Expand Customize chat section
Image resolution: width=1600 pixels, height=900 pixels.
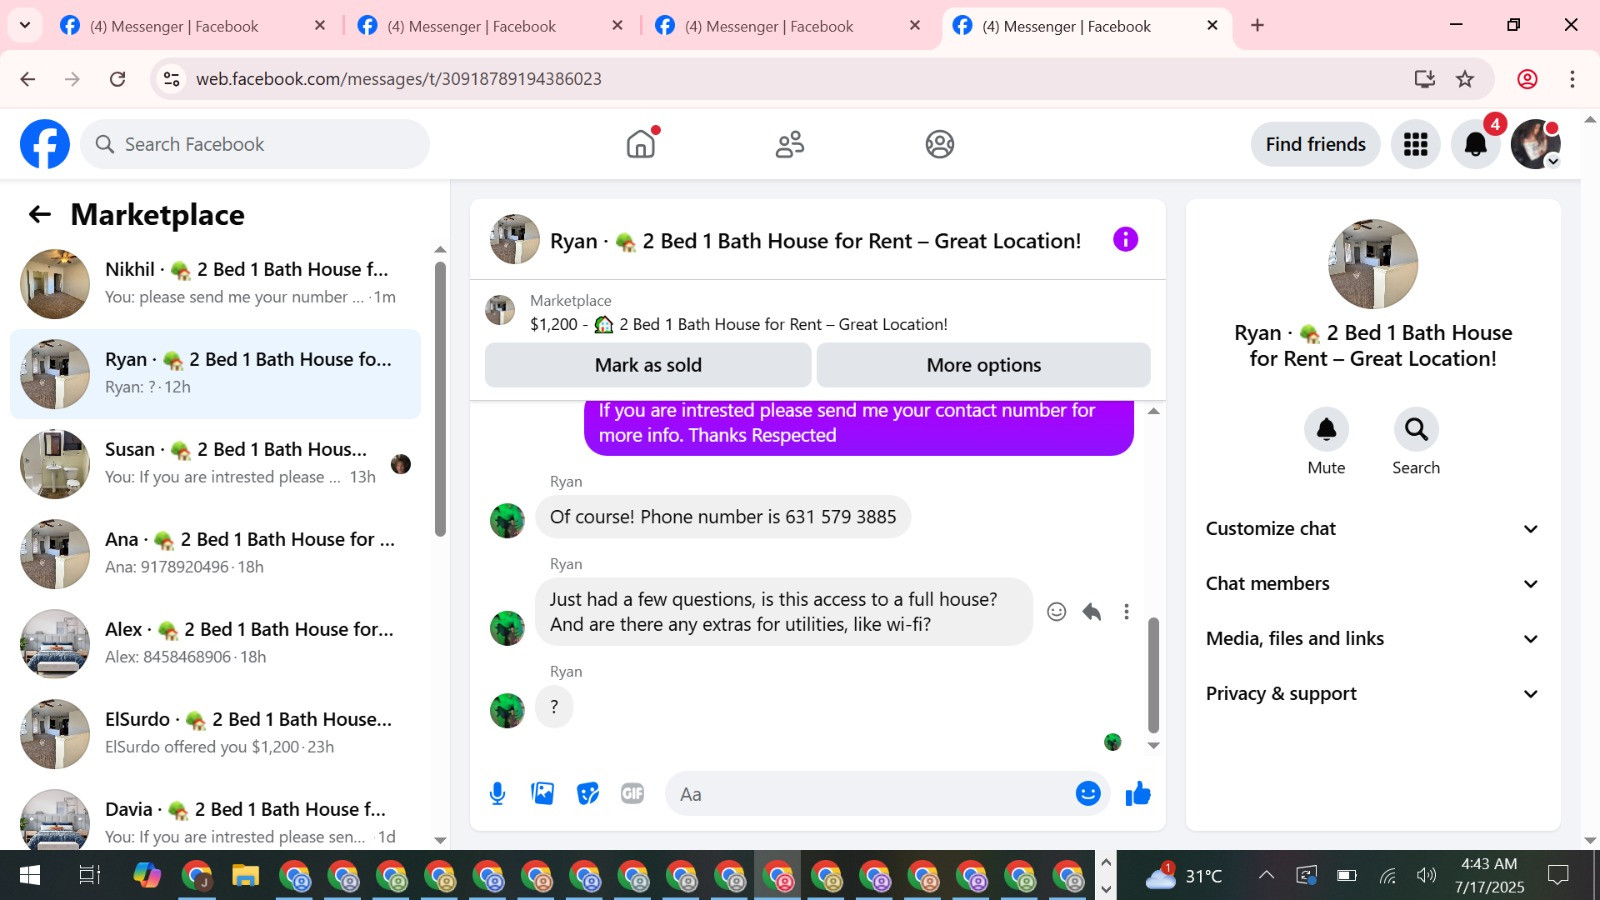[x=1372, y=529]
